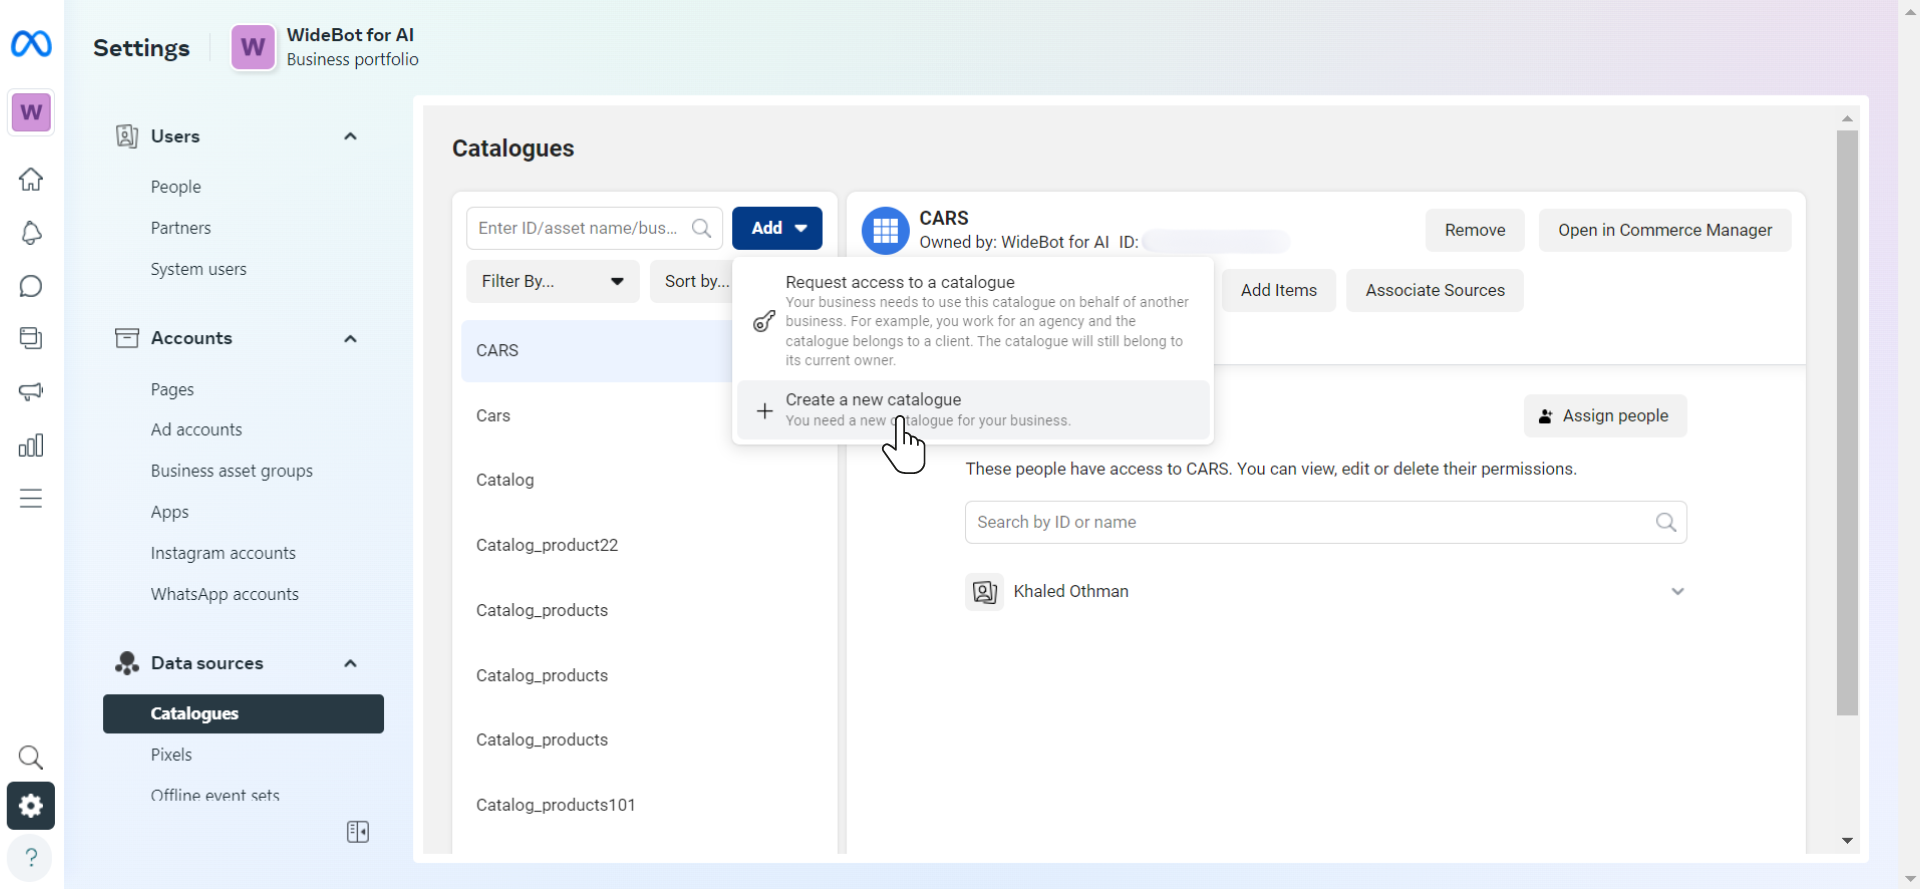Click the sidebar search magnifier icon
This screenshot has height=889, width=1920.
click(x=31, y=757)
